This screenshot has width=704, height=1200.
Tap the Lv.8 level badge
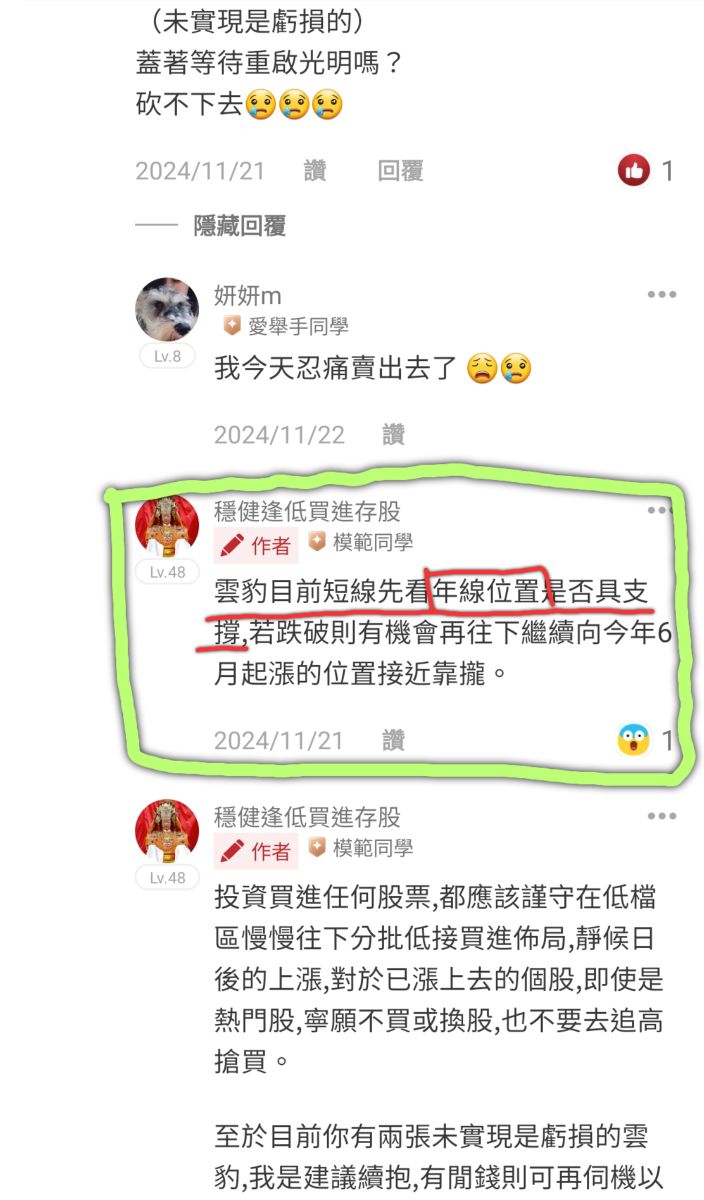click(167, 355)
